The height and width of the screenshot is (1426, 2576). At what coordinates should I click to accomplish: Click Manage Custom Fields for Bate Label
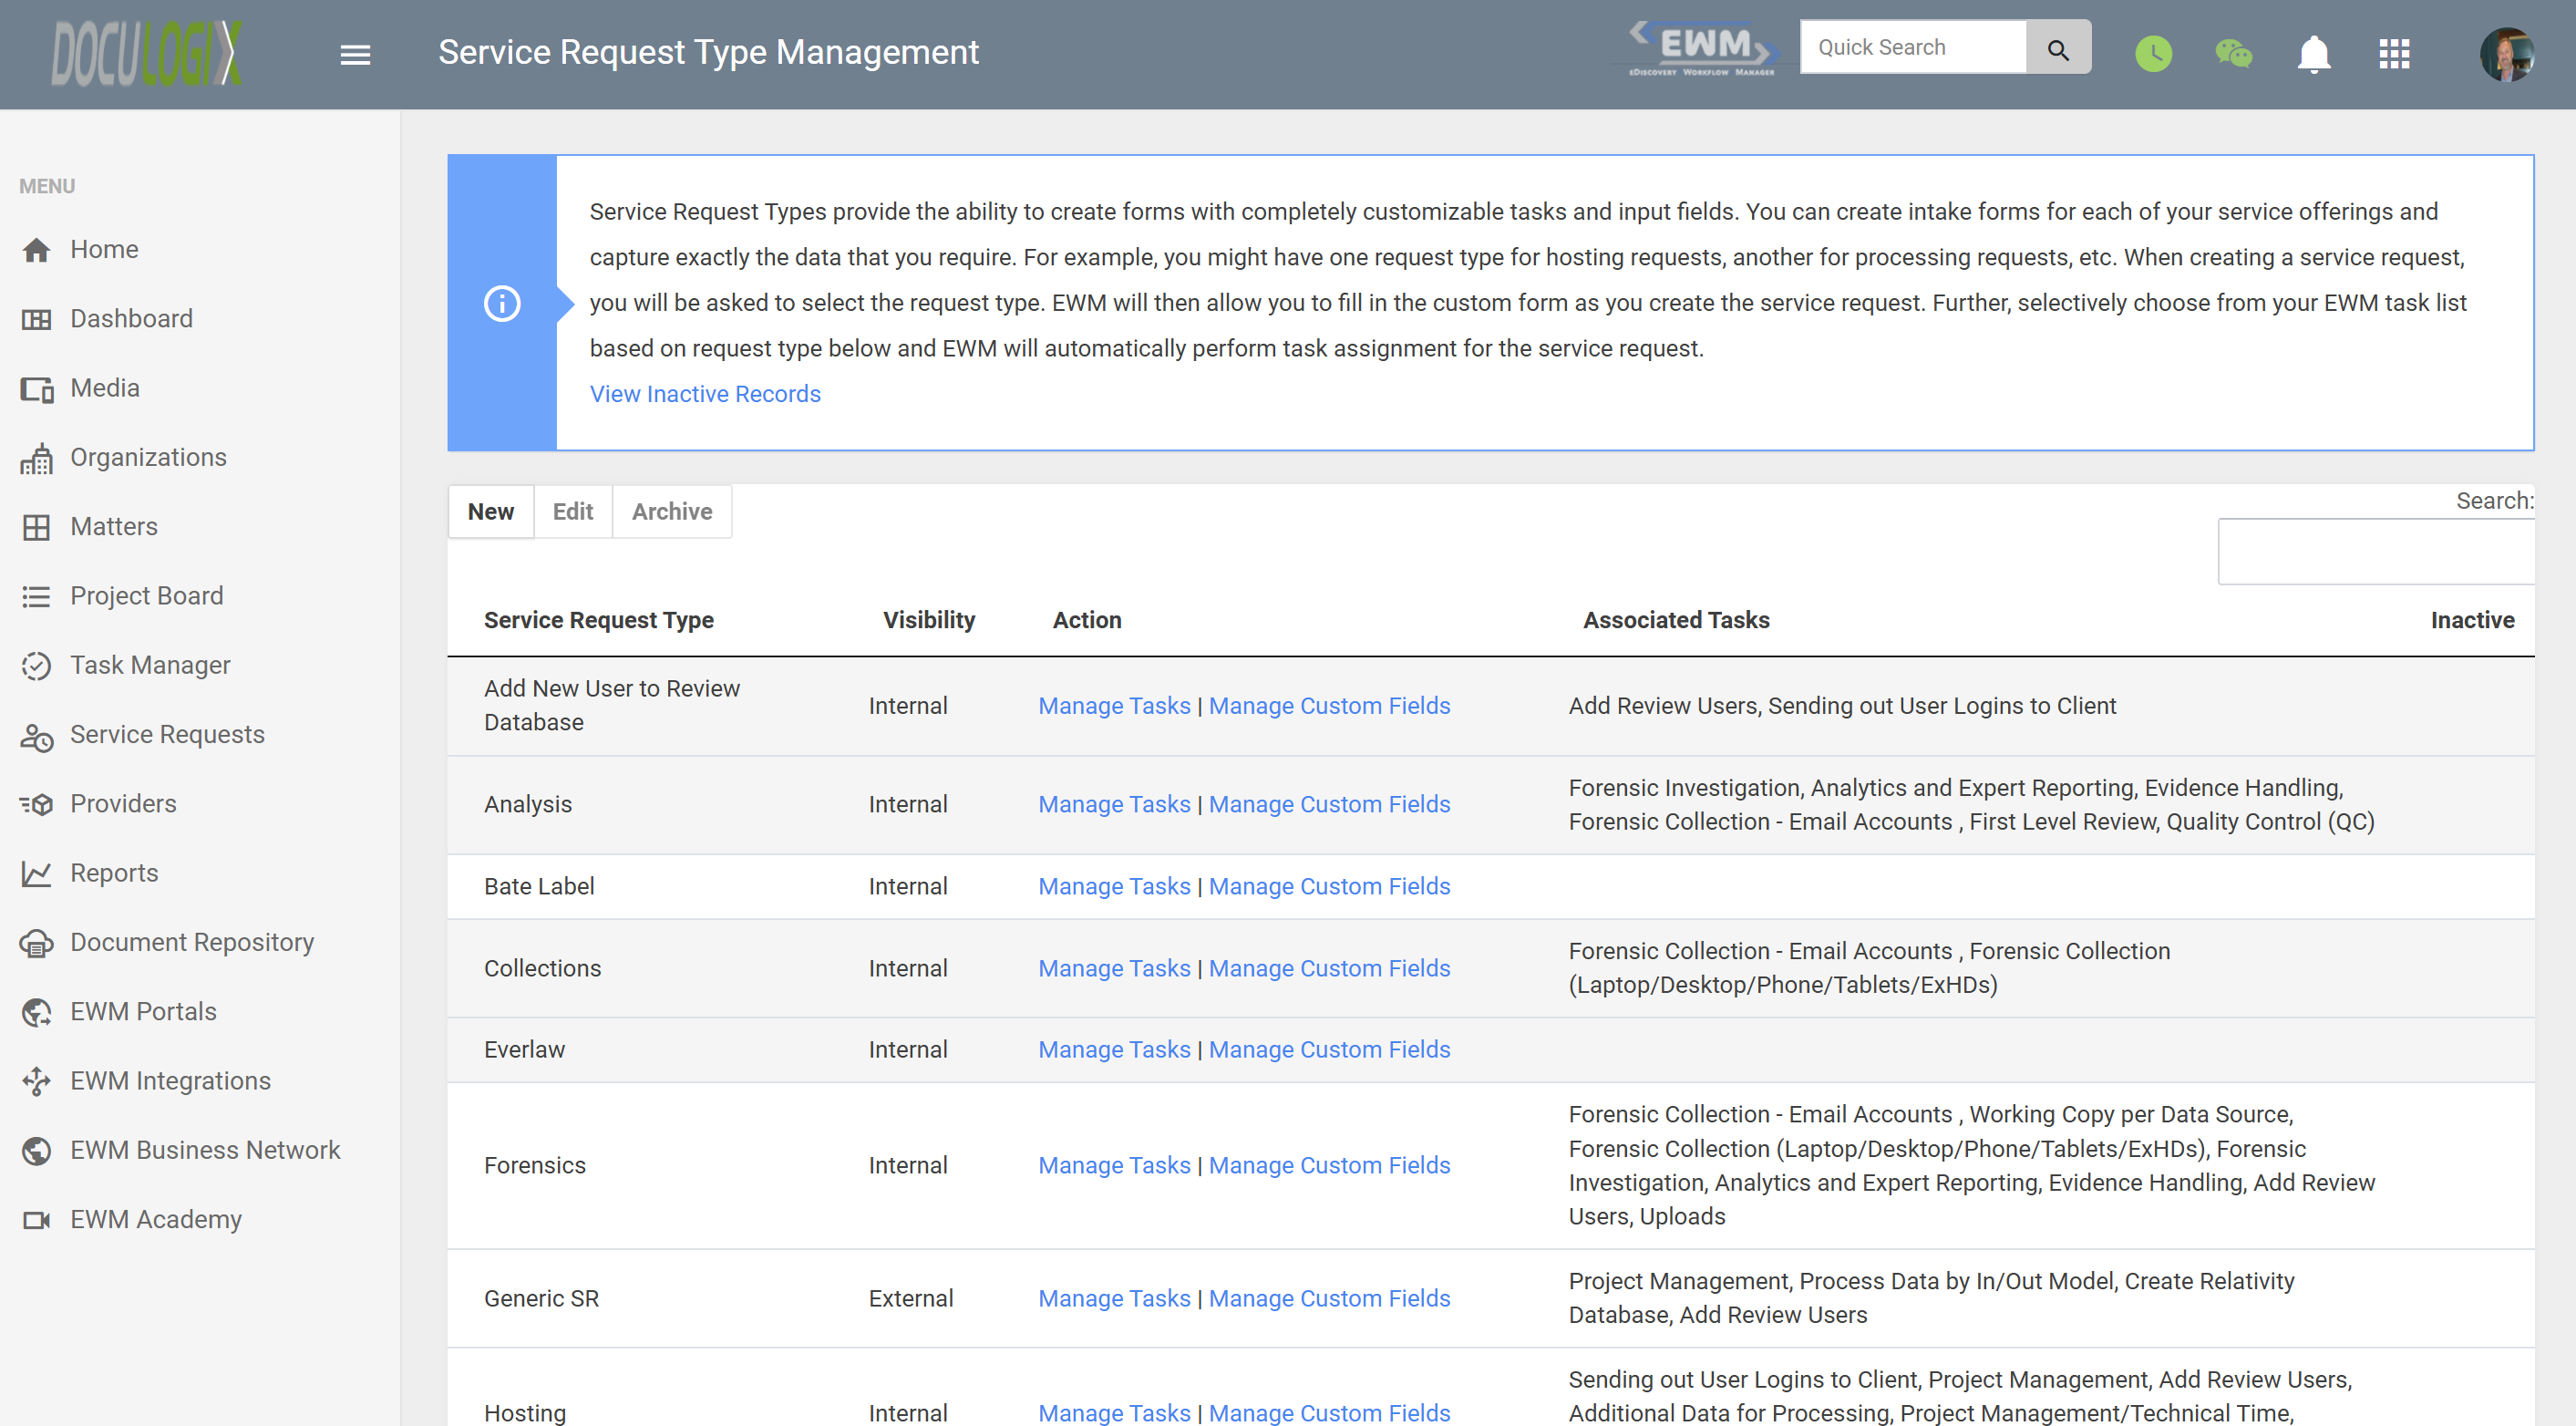coord(1329,886)
